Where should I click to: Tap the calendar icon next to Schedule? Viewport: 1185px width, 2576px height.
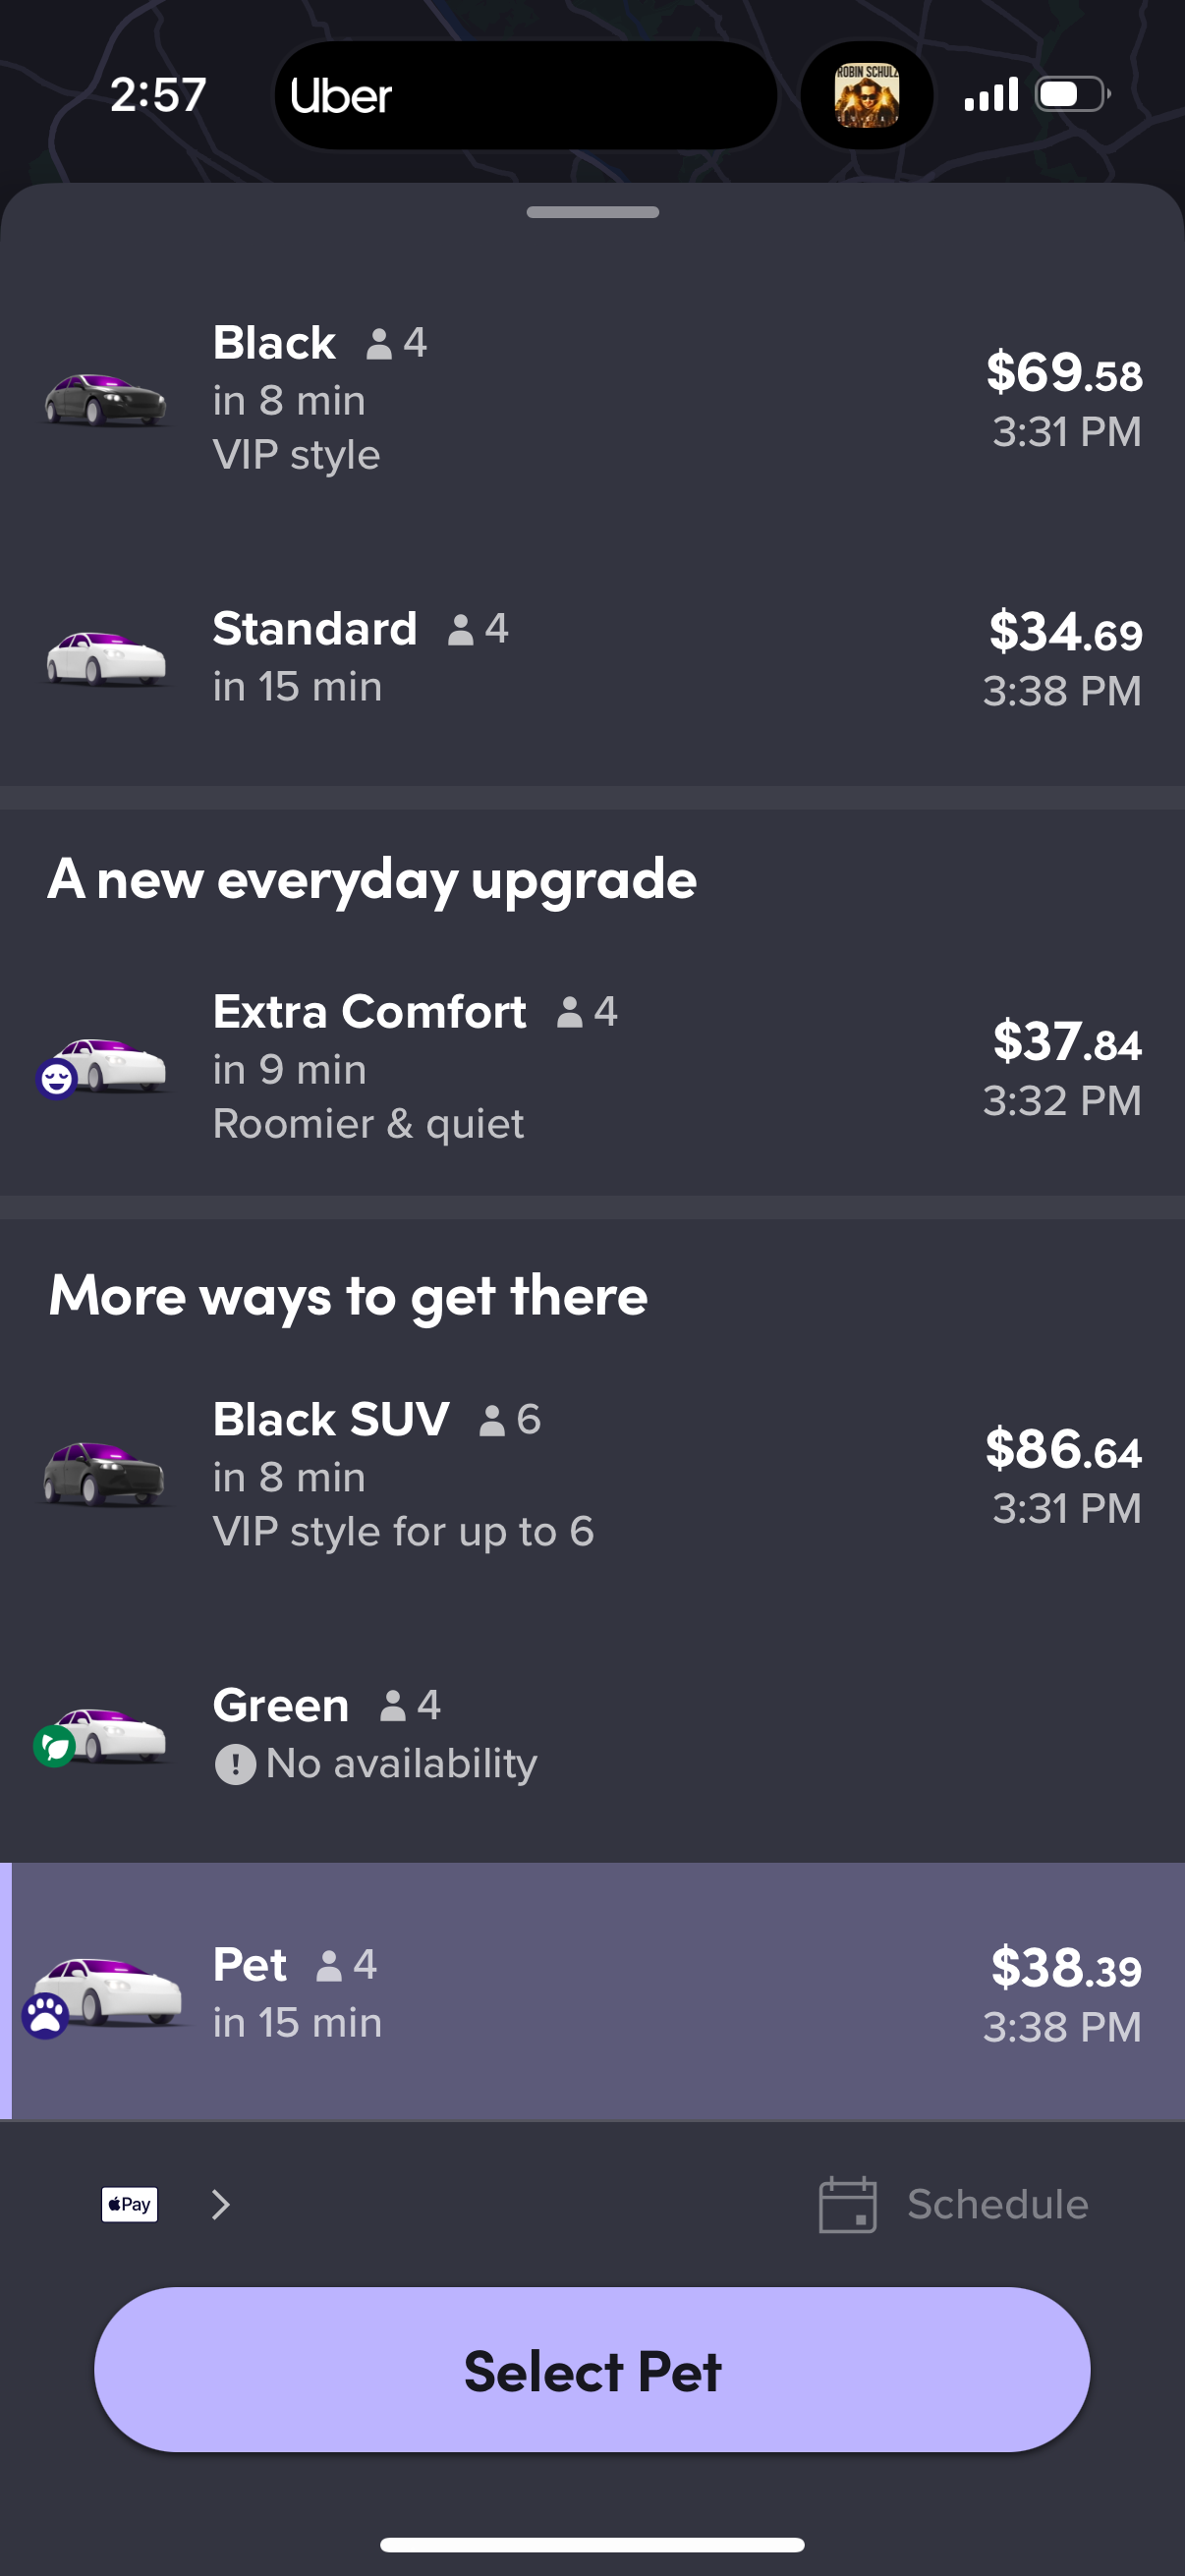(x=846, y=2202)
